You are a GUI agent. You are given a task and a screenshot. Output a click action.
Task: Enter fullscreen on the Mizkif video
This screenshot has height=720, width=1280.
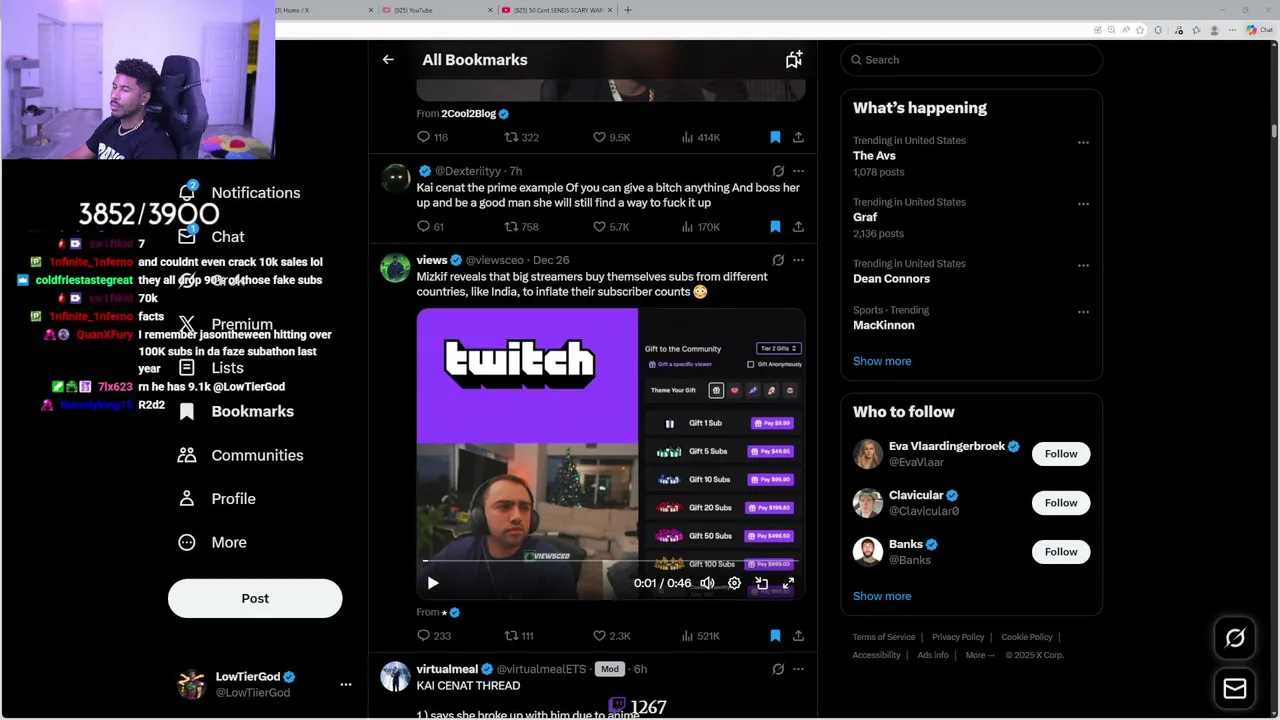788,583
